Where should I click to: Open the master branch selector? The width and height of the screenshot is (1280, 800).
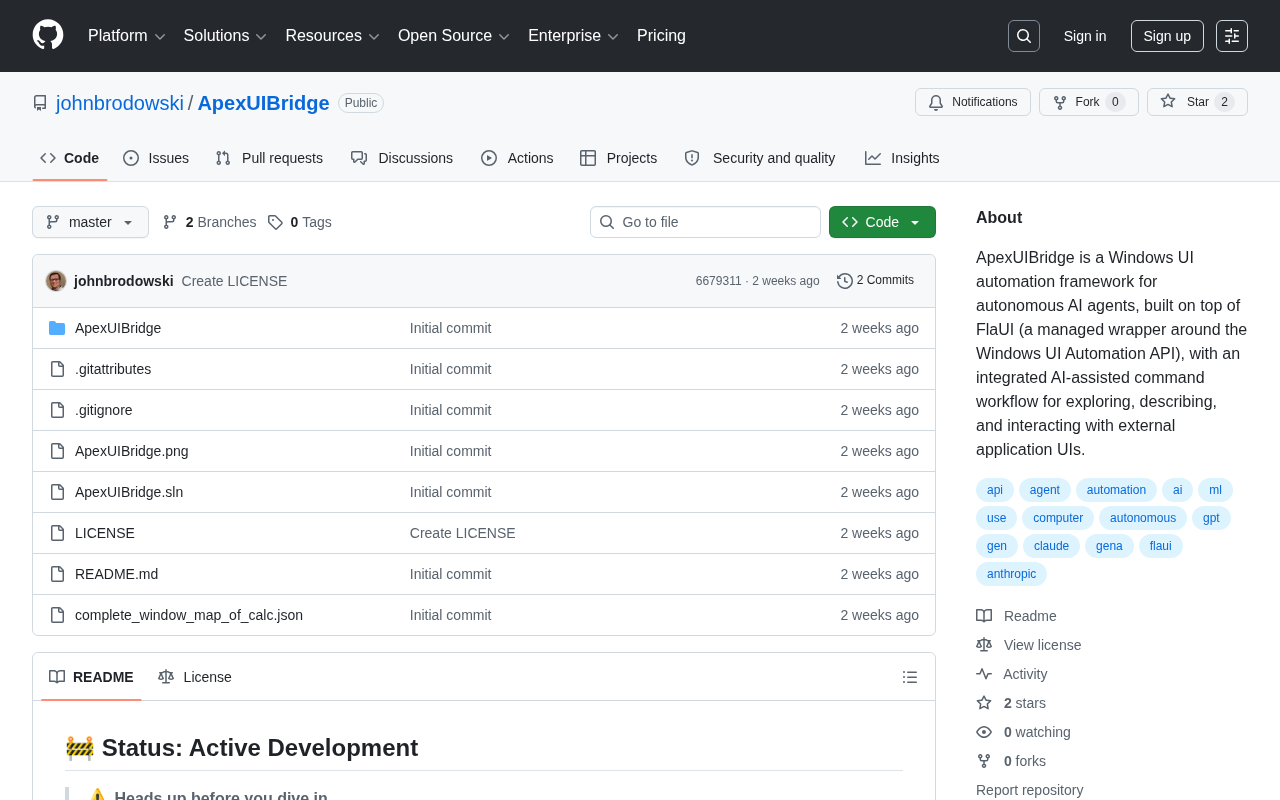(x=90, y=222)
